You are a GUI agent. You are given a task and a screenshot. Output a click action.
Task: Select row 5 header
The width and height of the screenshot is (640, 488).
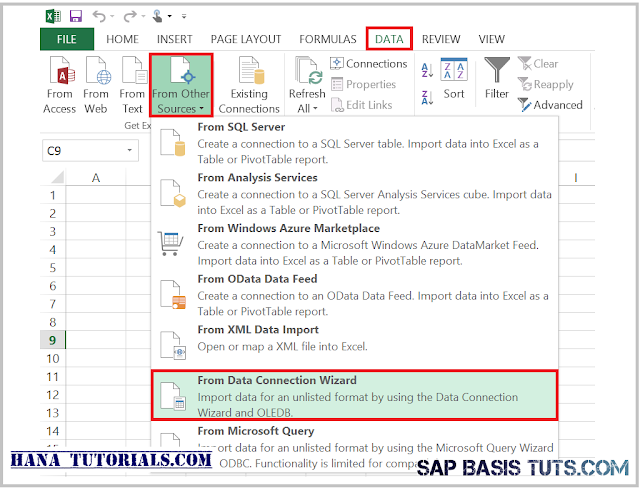[x=53, y=268]
